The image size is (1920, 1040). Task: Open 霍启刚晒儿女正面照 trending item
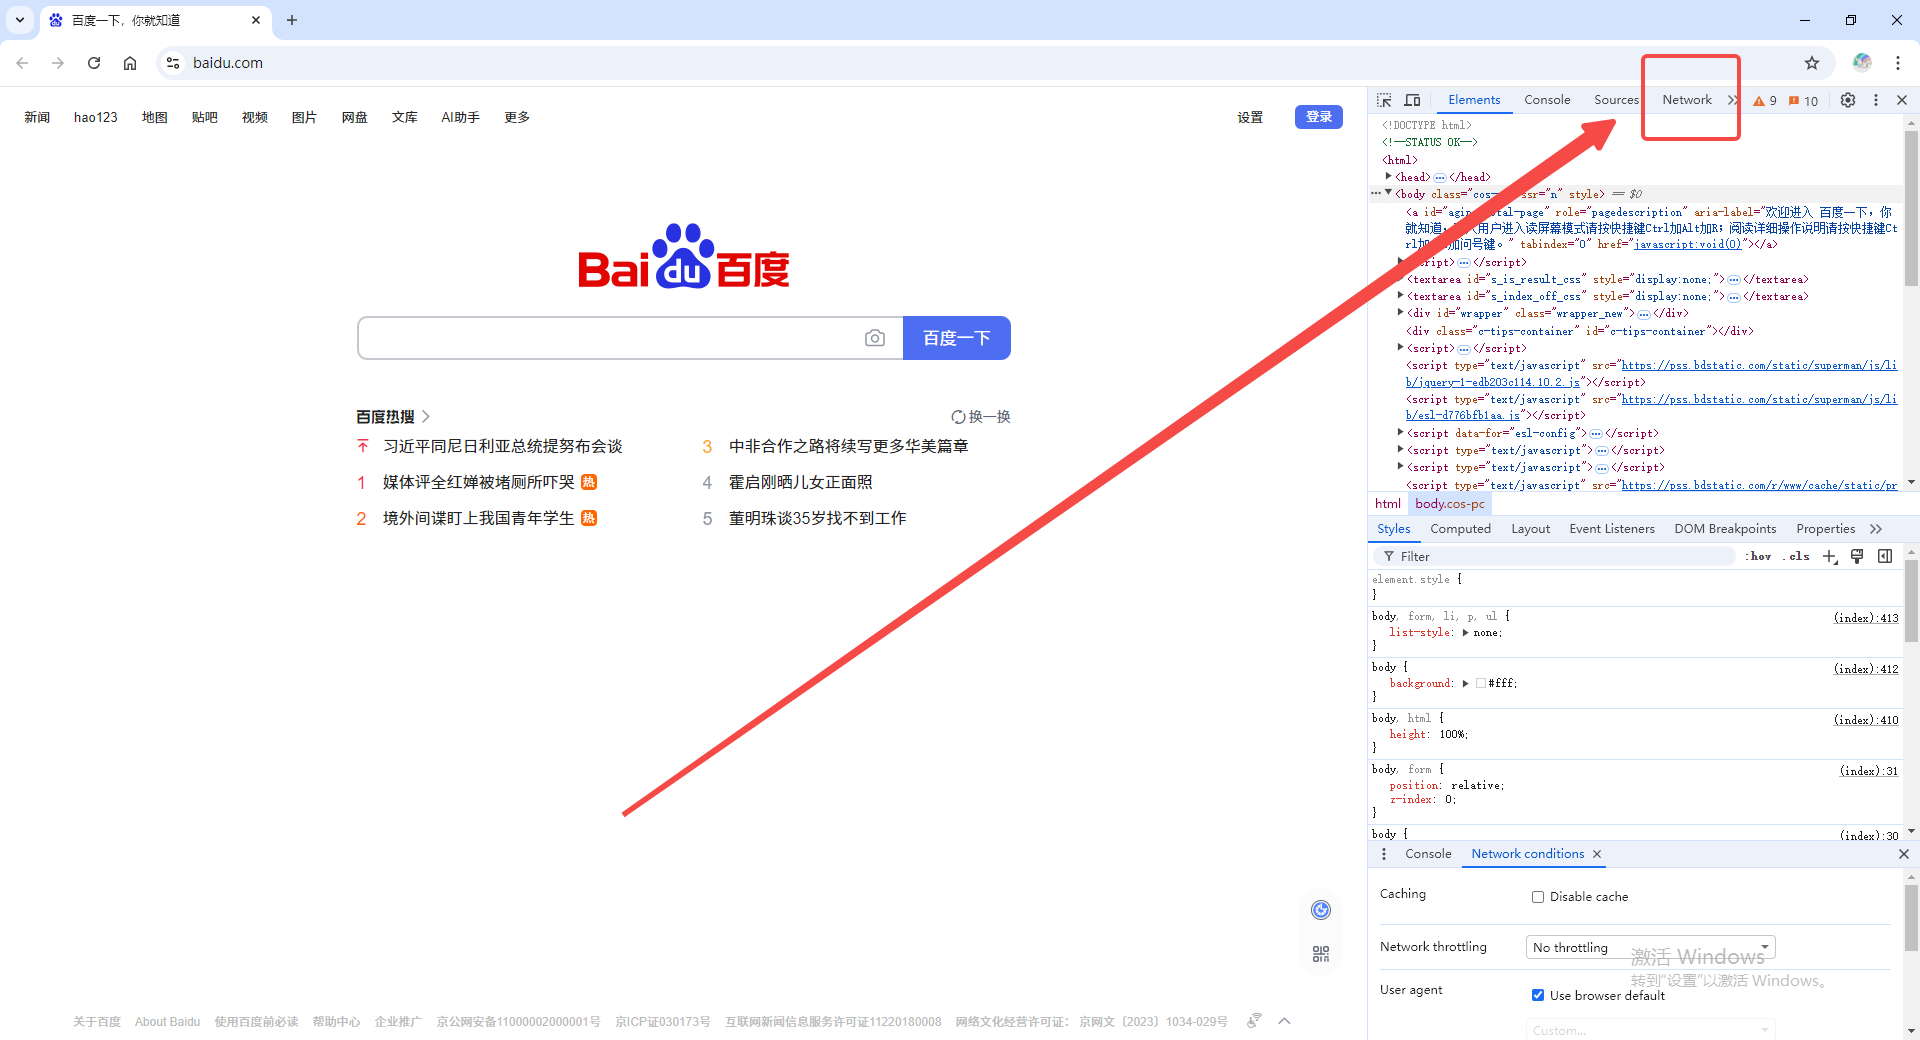point(800,483)
